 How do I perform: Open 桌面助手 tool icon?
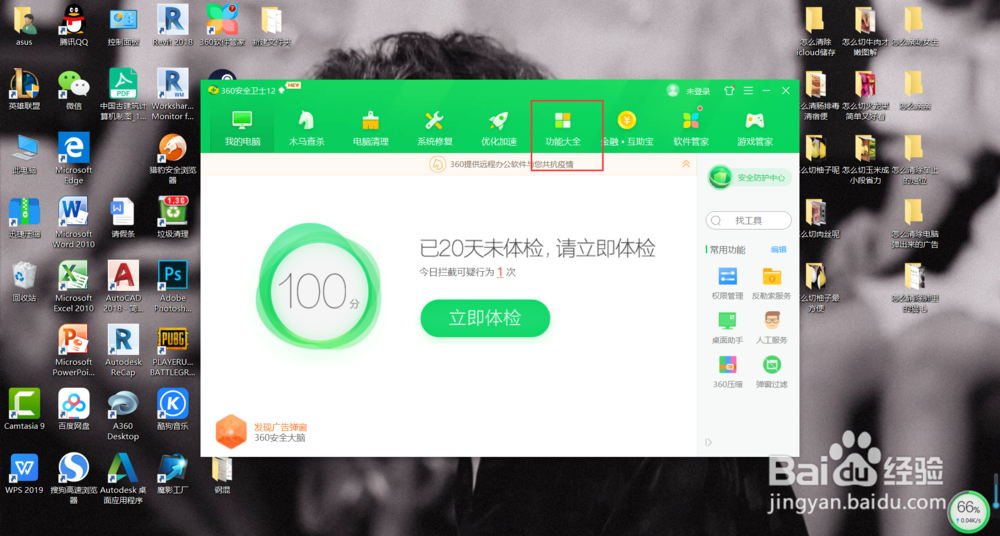click(727, 327)
